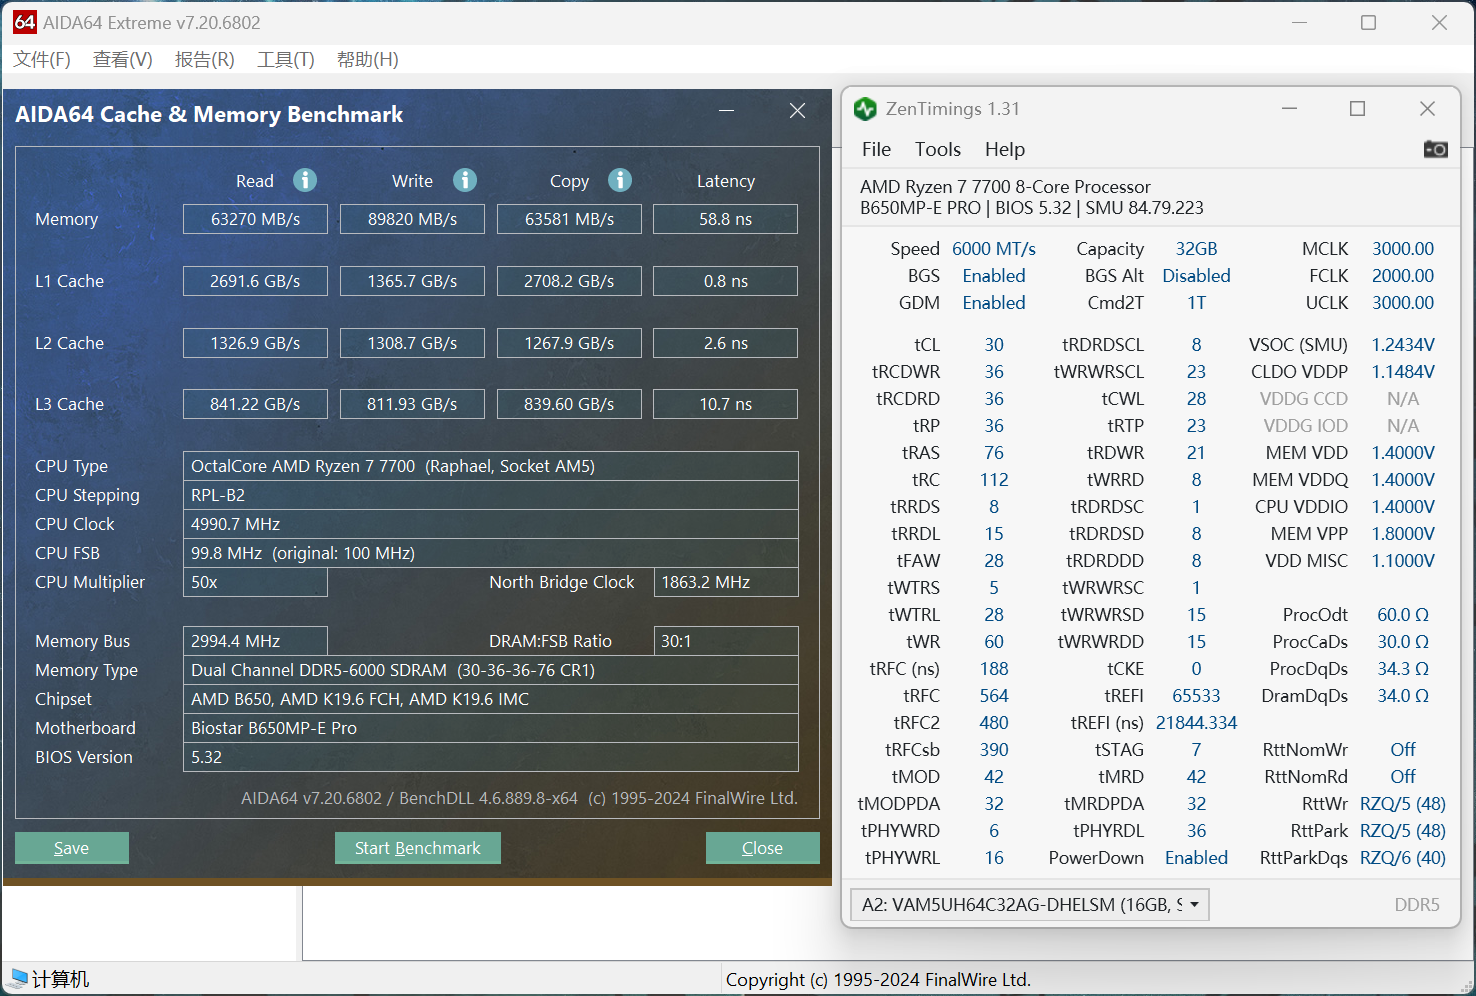Click the Write info icon
The width and height of the screenshot is (1476, 996).
(465, 180)
